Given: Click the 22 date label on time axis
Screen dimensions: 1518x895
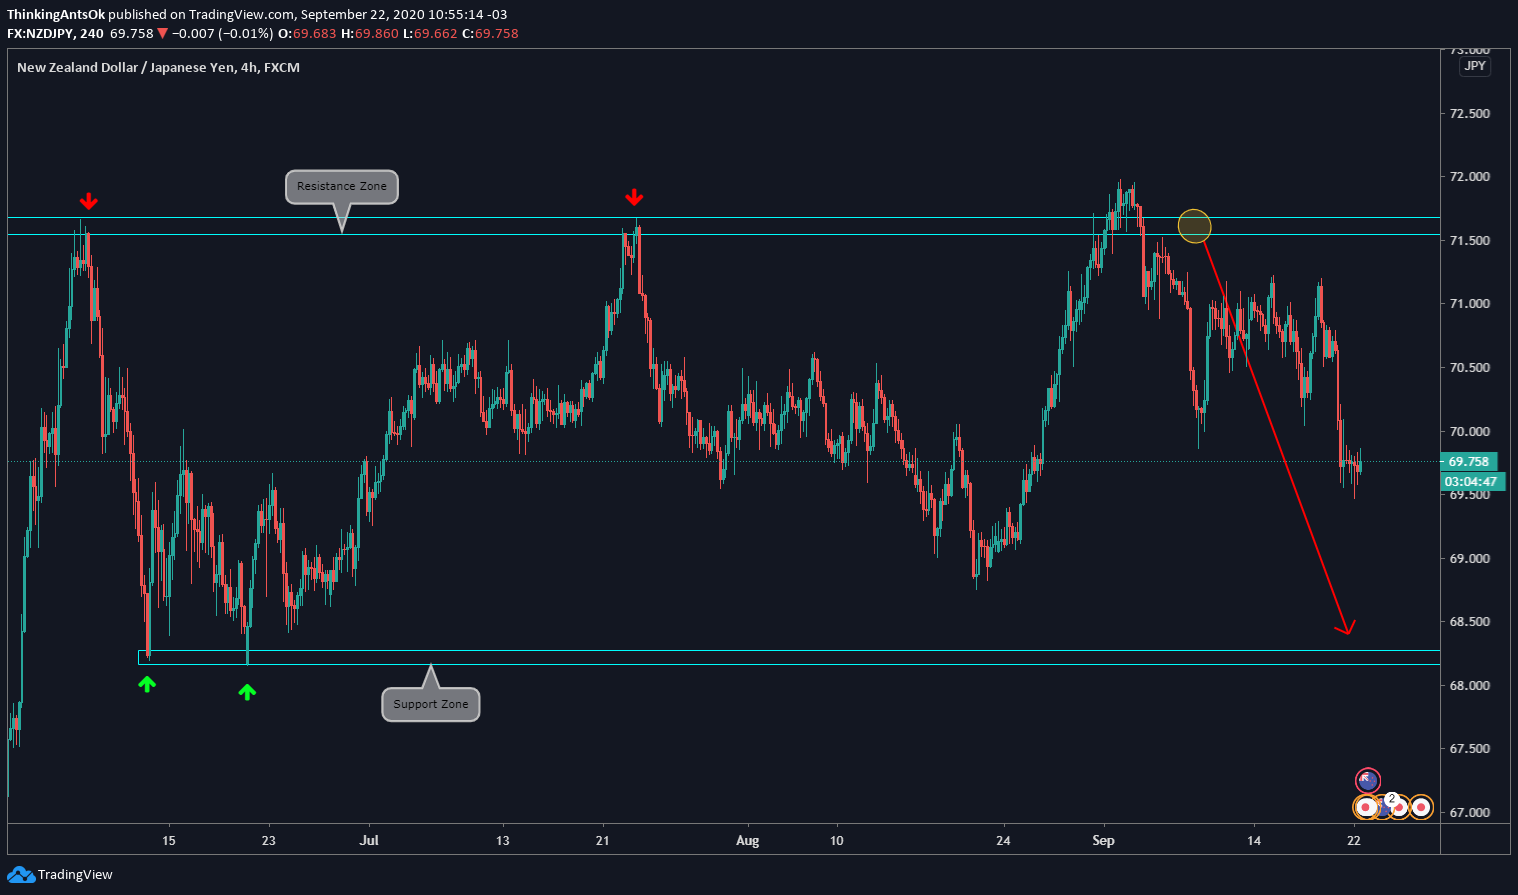Looking at the screenshot, I should (x=1354, y=841).
